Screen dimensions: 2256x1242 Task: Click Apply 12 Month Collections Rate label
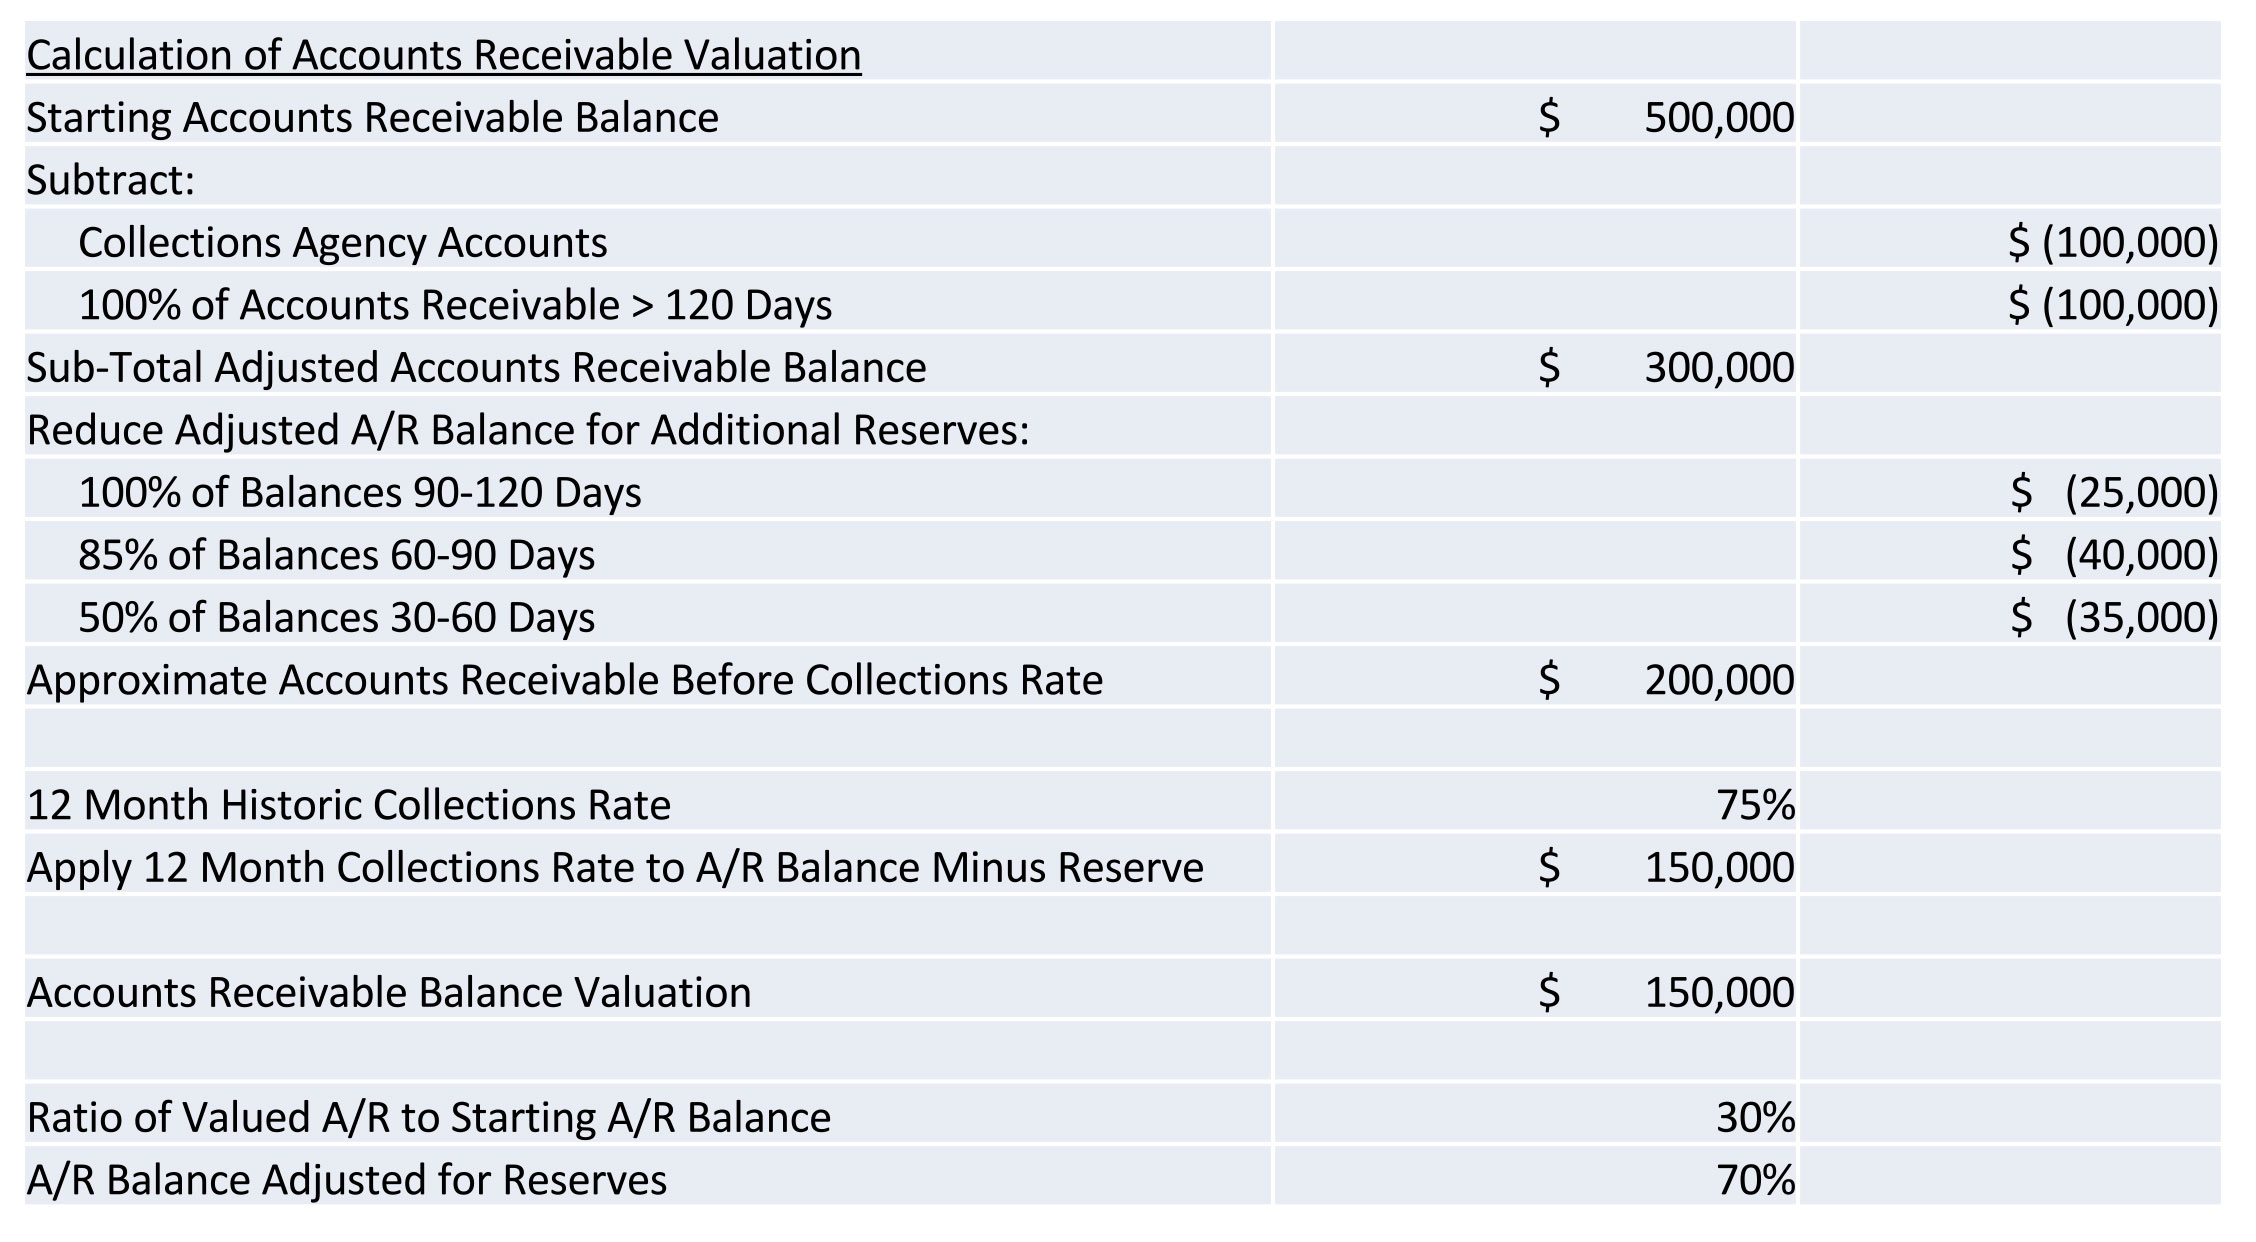[x=615, y=867]
